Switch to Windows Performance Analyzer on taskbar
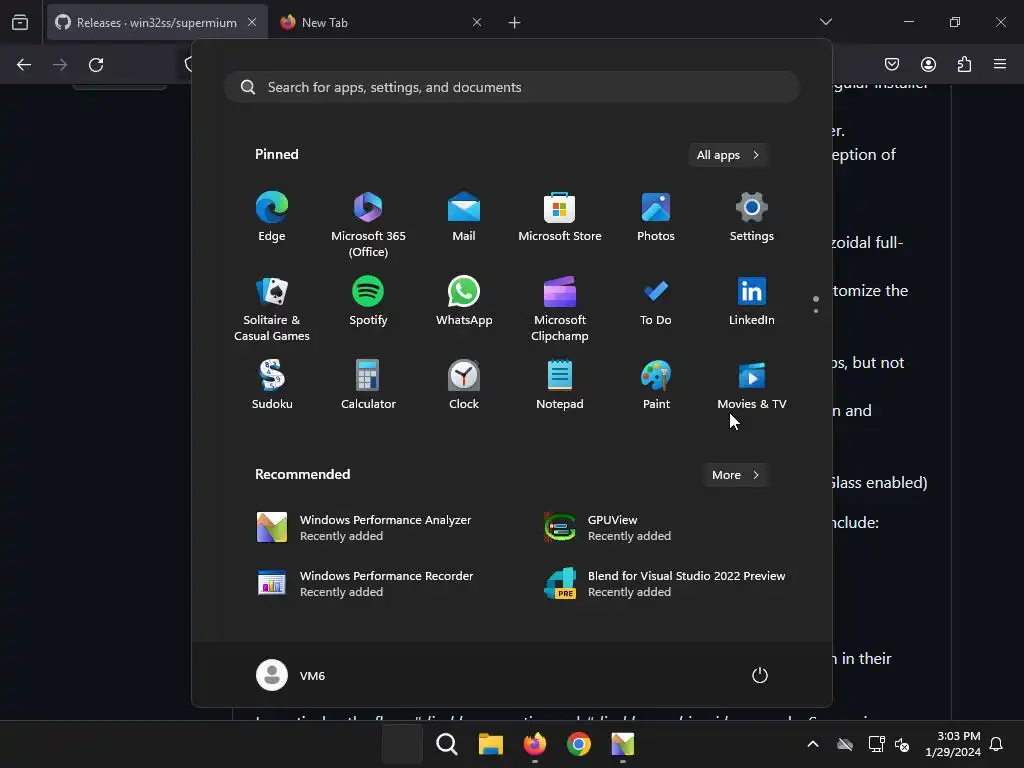The width and height of the screenshot is (1024, 768). pos(622,744)
